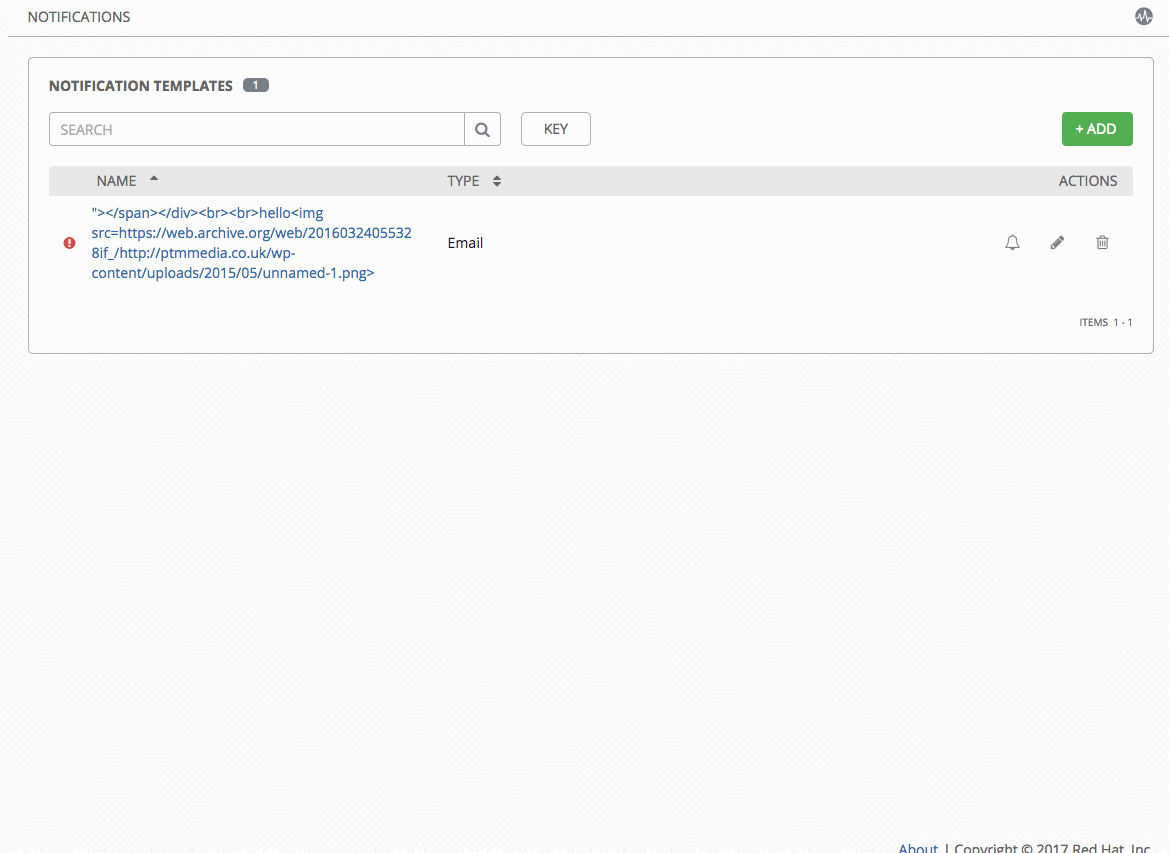
Task: Click the search magnifier icon
Action: coord(482,128)
